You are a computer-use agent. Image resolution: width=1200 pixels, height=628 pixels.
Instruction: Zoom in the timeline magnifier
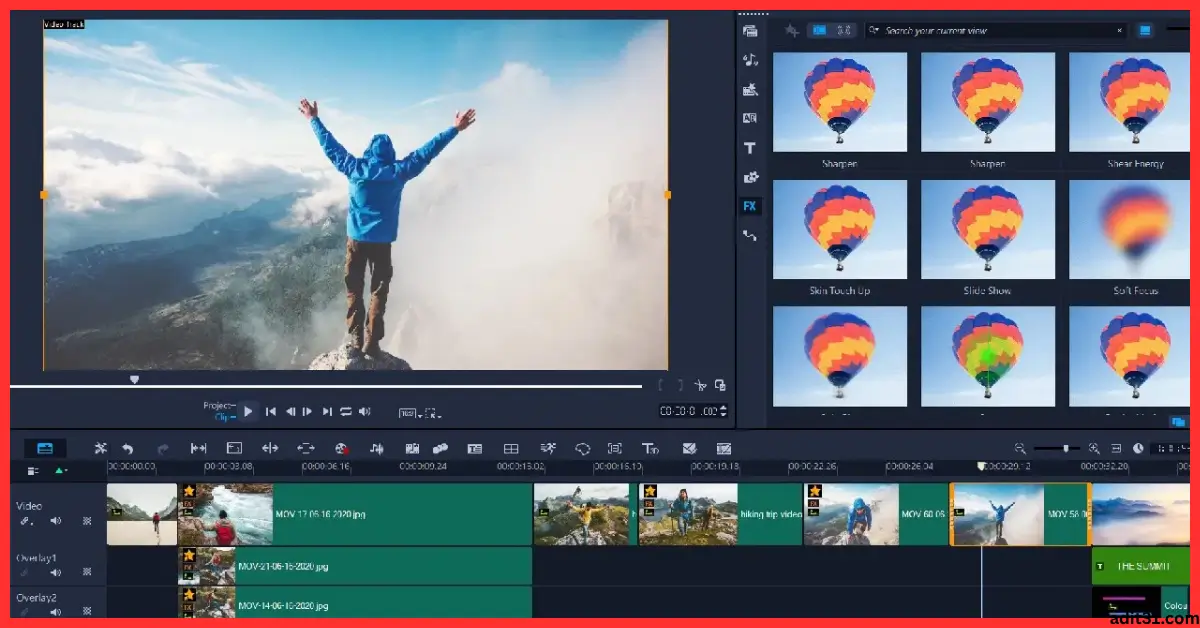click(1095, 448)
